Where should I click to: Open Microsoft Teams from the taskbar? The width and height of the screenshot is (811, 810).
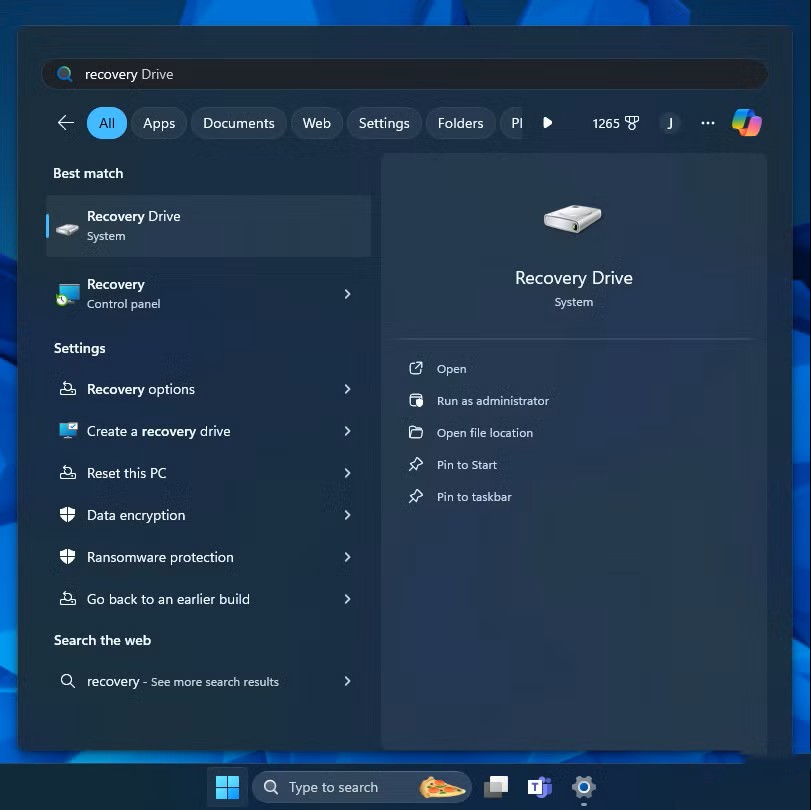[x=540, y=787]
